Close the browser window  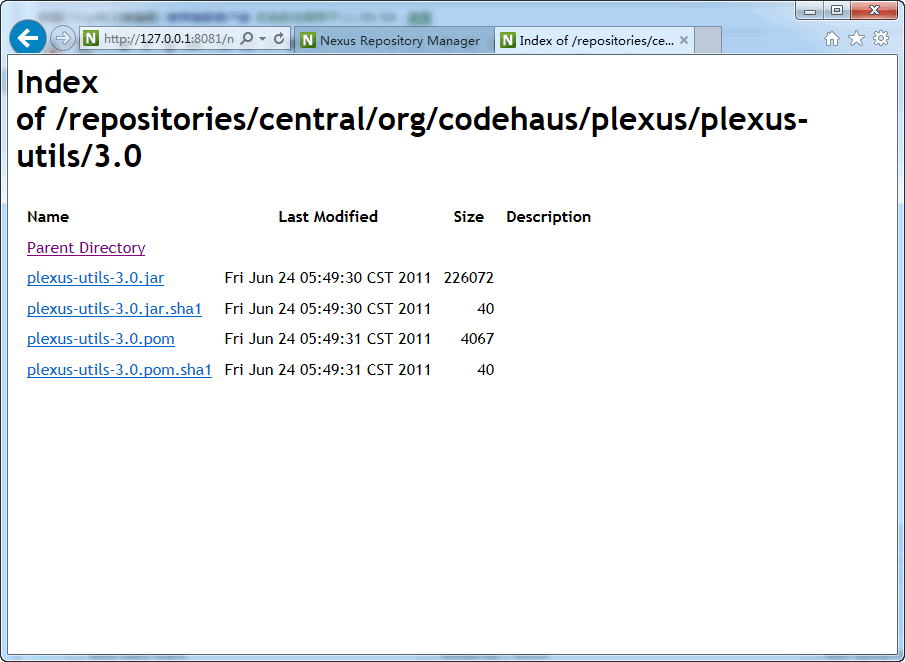coord(874,10)
